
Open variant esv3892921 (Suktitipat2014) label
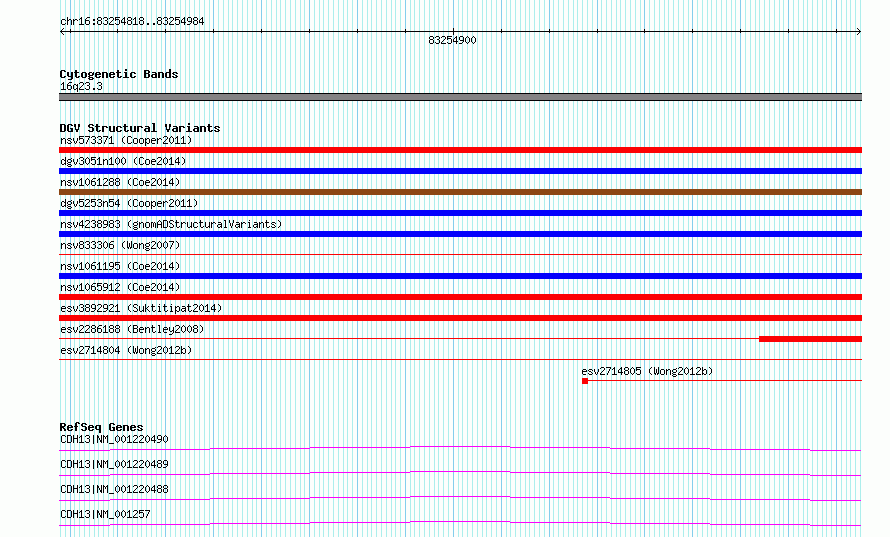point(141,308)
